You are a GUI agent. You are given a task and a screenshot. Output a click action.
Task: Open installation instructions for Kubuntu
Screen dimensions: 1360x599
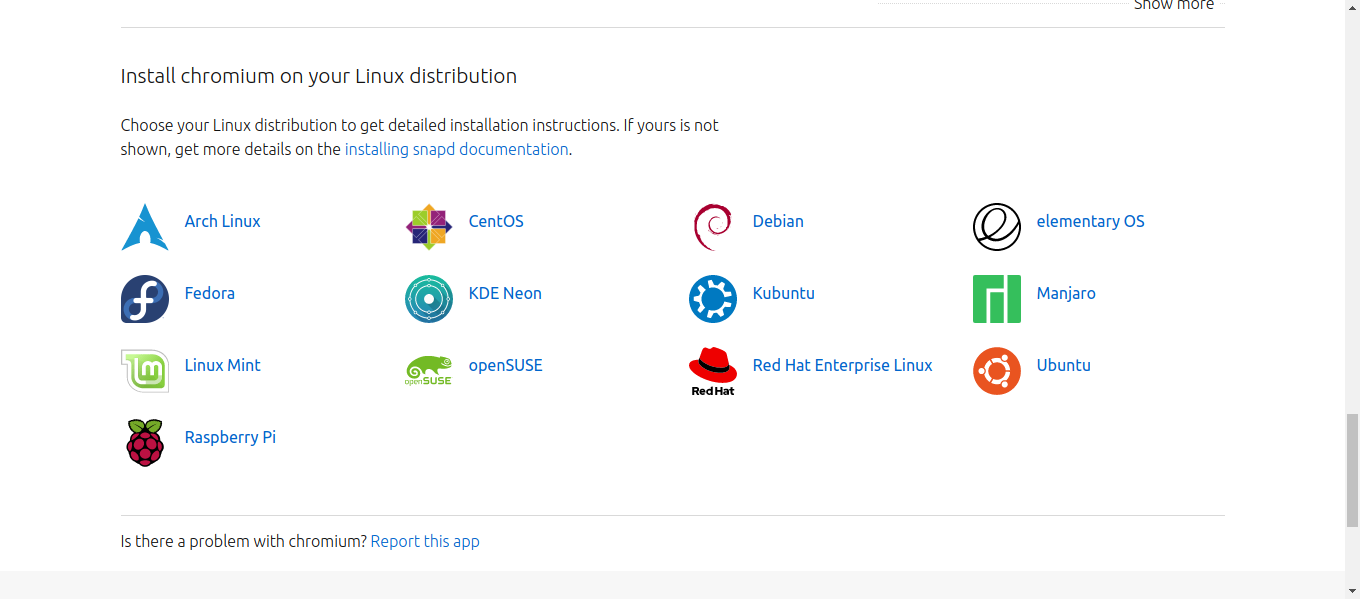(x=783, y=293)
